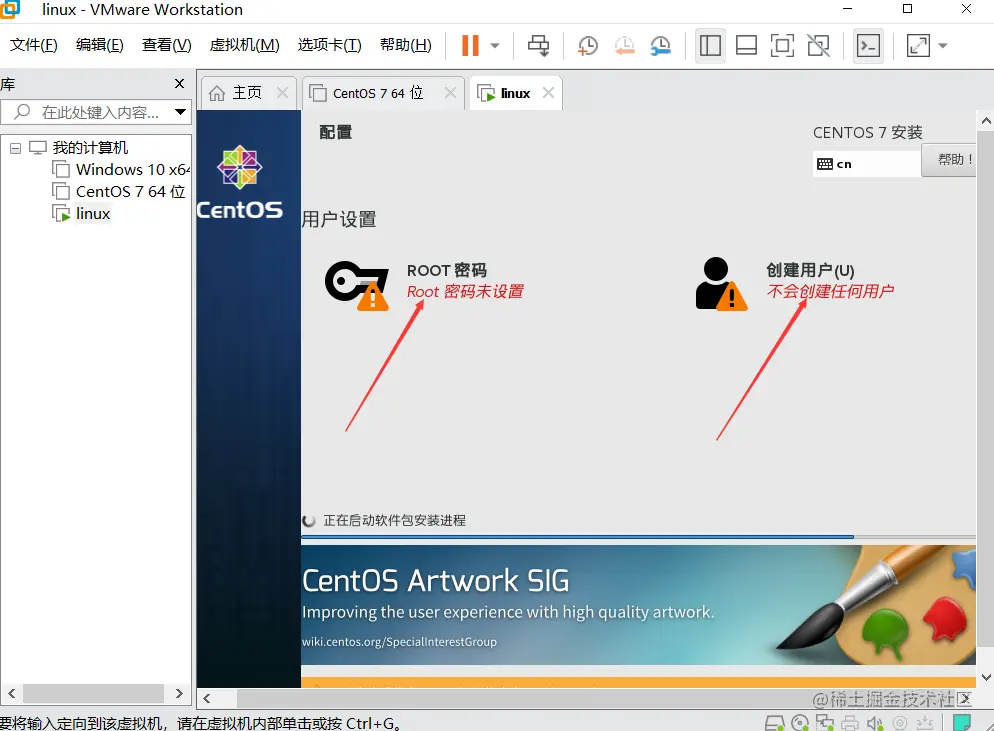
Task: Select Windows 10 x64 in library tree
Action: 132,170
